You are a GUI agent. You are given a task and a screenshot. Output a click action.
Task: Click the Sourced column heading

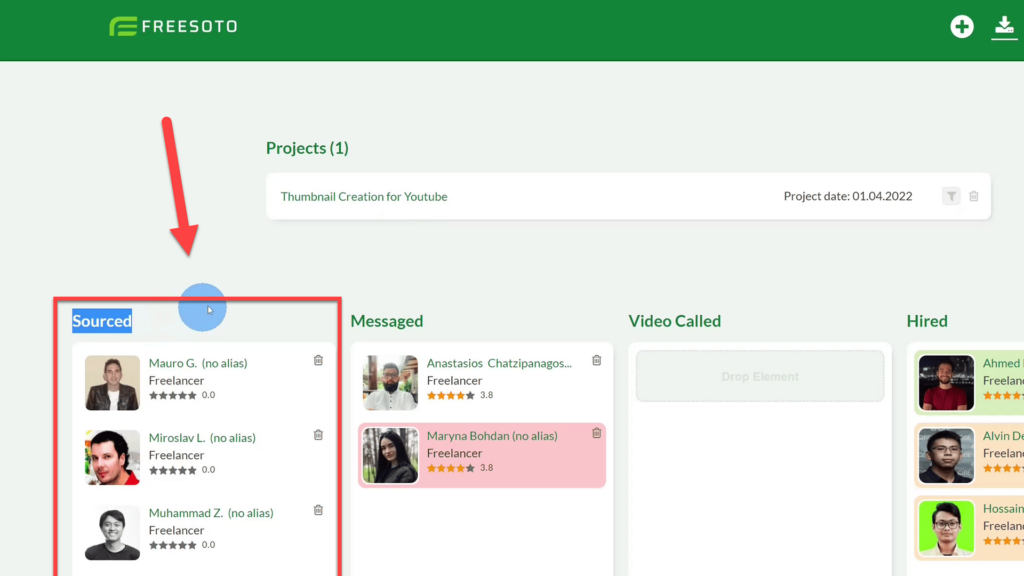(x=102, y=321)
